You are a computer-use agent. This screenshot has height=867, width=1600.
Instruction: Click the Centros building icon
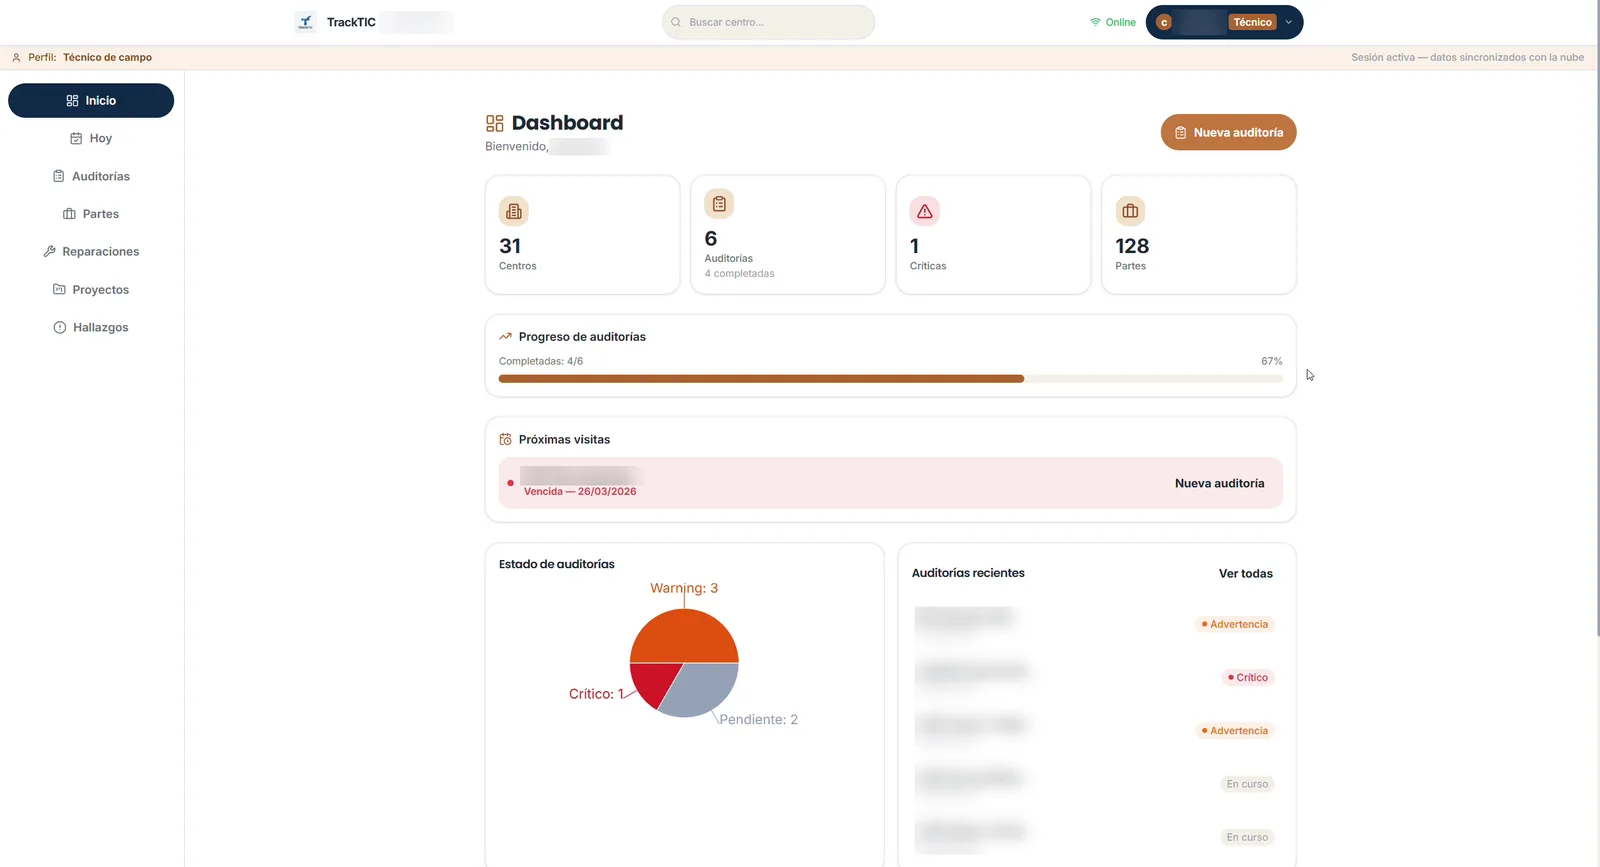(x=514, y=211)
